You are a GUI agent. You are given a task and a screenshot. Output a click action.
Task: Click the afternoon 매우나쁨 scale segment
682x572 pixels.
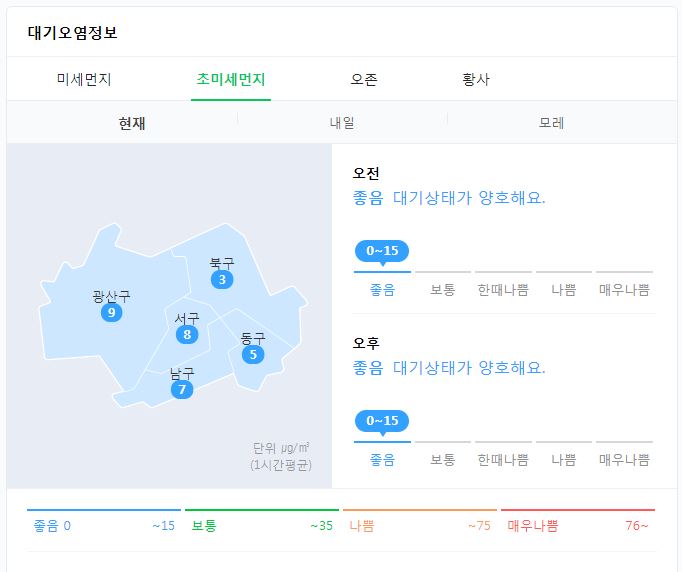click(624, 459)
